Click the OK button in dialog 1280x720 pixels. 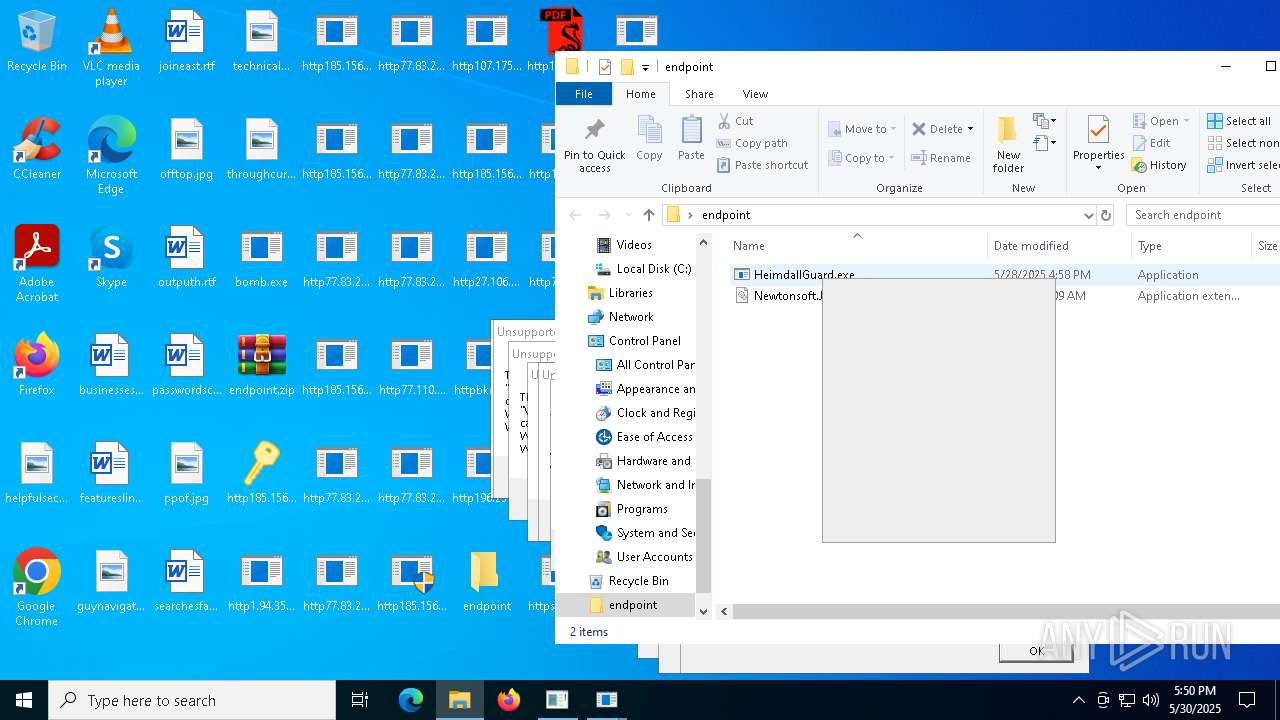[1036, 651]
